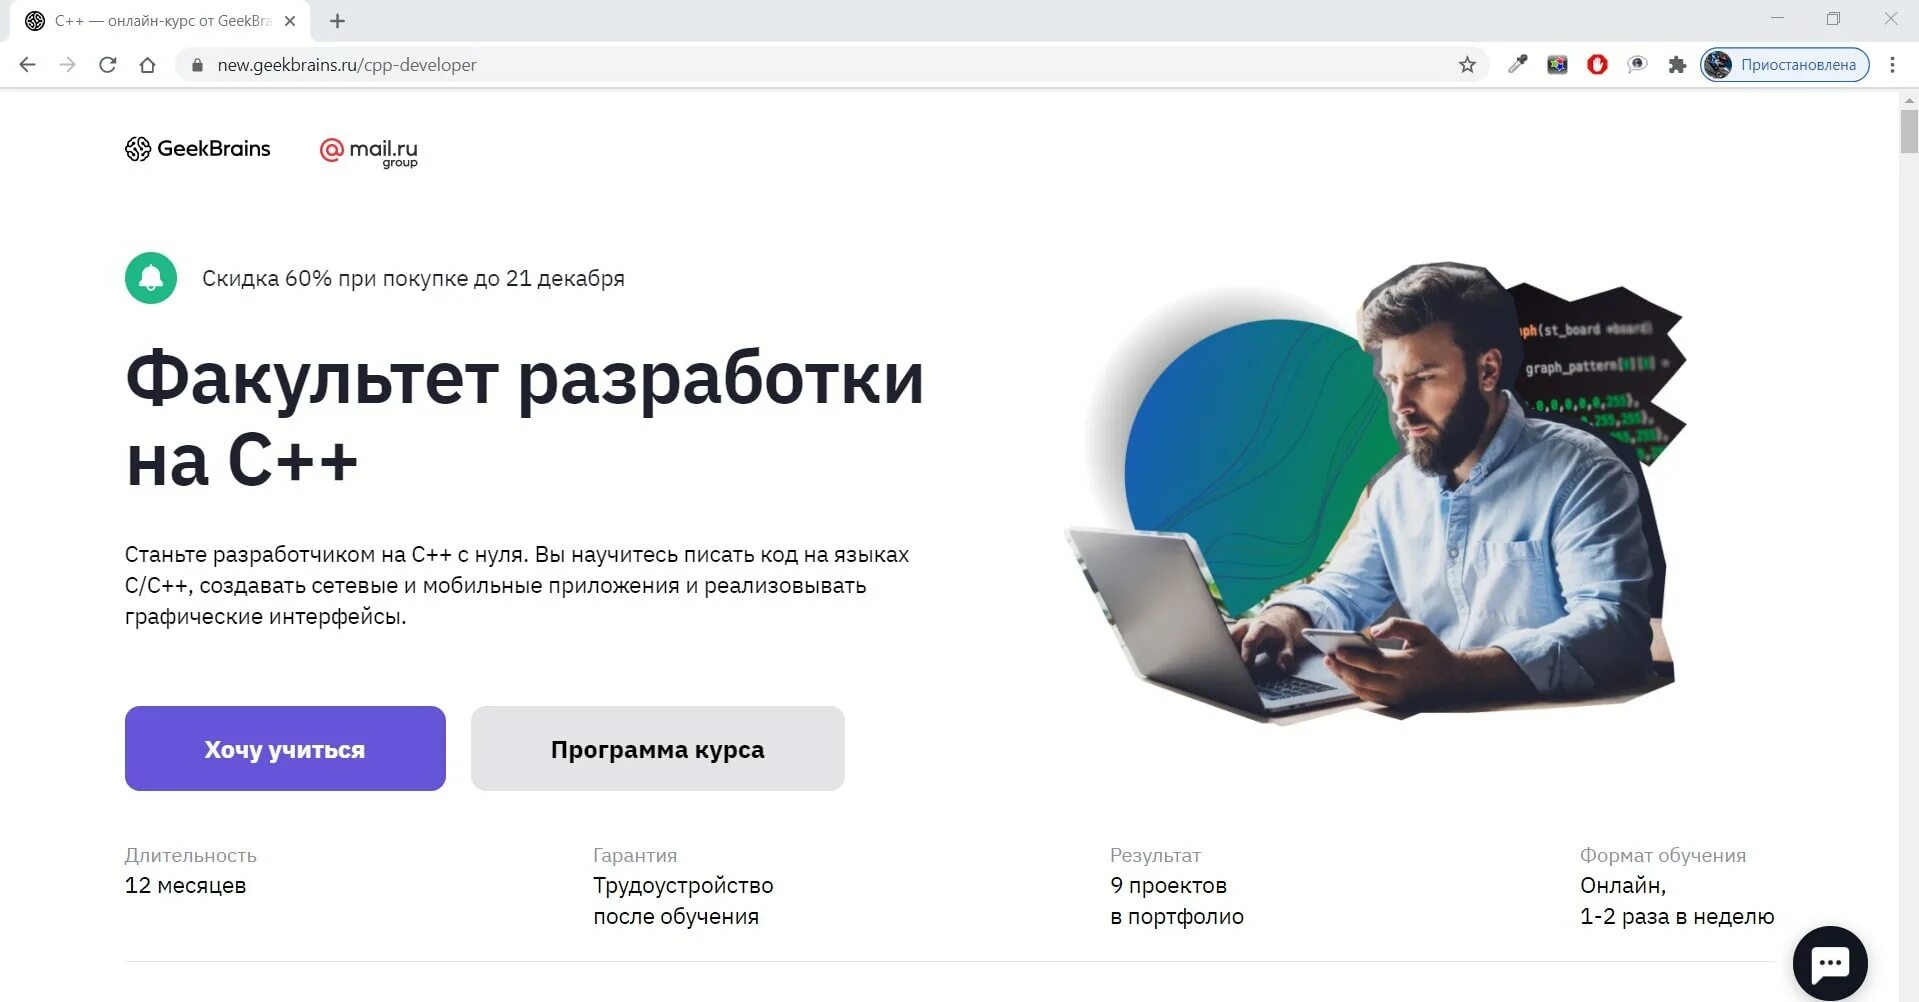Image resolution: width=1919 pixels, height=1002 pixels.
Task: Open a new browser tab
Action: [x=338, y=21]
